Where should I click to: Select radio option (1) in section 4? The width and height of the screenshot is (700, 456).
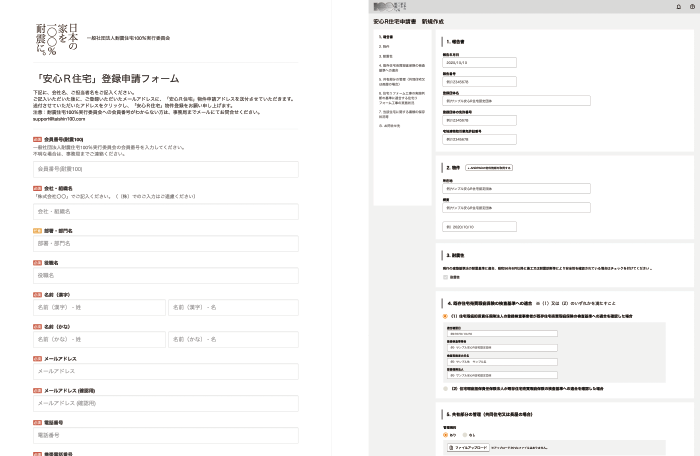tap(445, 317)
